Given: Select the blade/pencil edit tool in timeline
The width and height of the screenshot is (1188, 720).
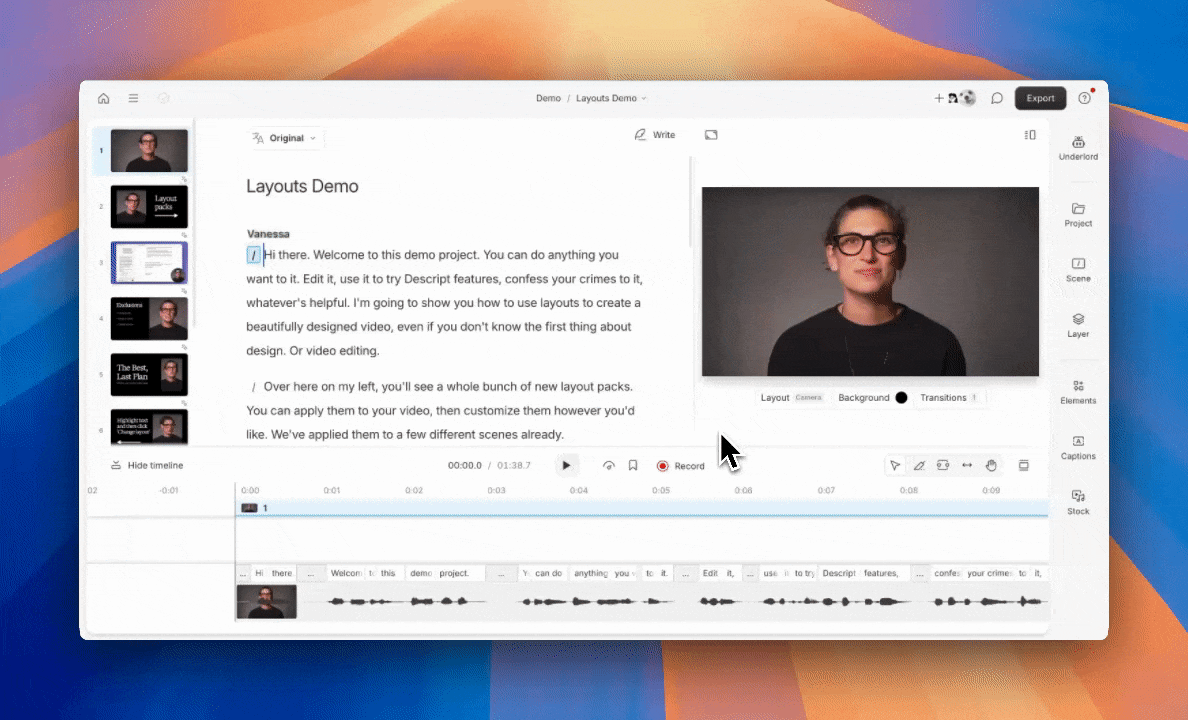Looking at the screenshot, I should click(919, 465).
